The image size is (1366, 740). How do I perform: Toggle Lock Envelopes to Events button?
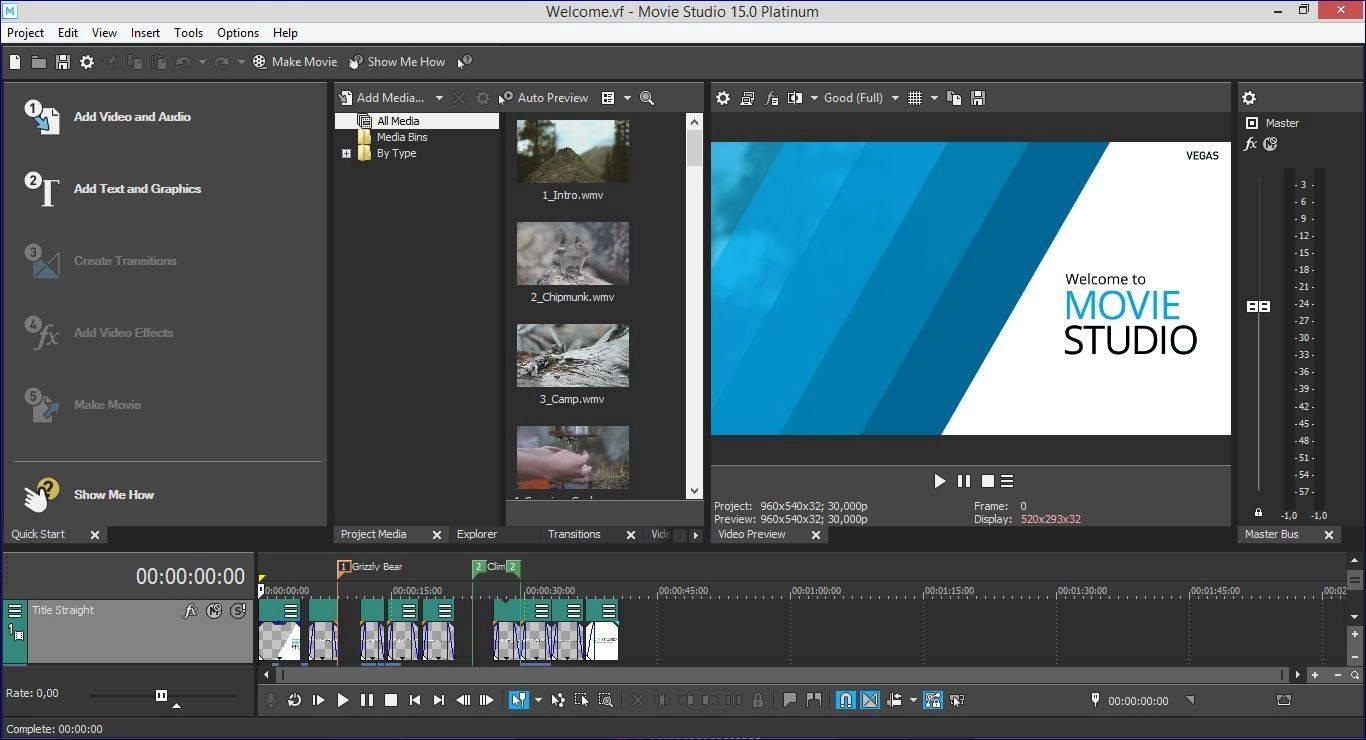coord(933,700)
